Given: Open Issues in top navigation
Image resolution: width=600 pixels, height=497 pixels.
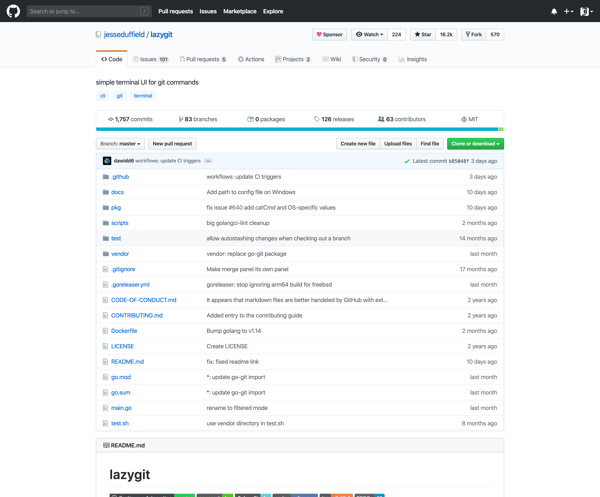Looking at the screenshot, I should (x=208, y=11).
